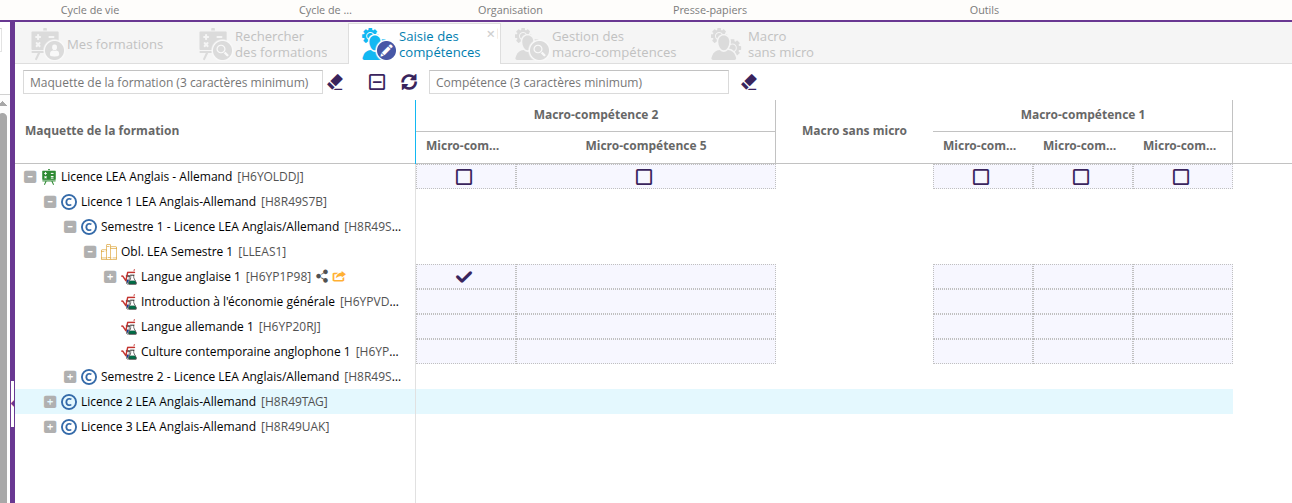Collapse Semestre 1 - Licence LEA node
1292x503 pixels.
[70, 227]
